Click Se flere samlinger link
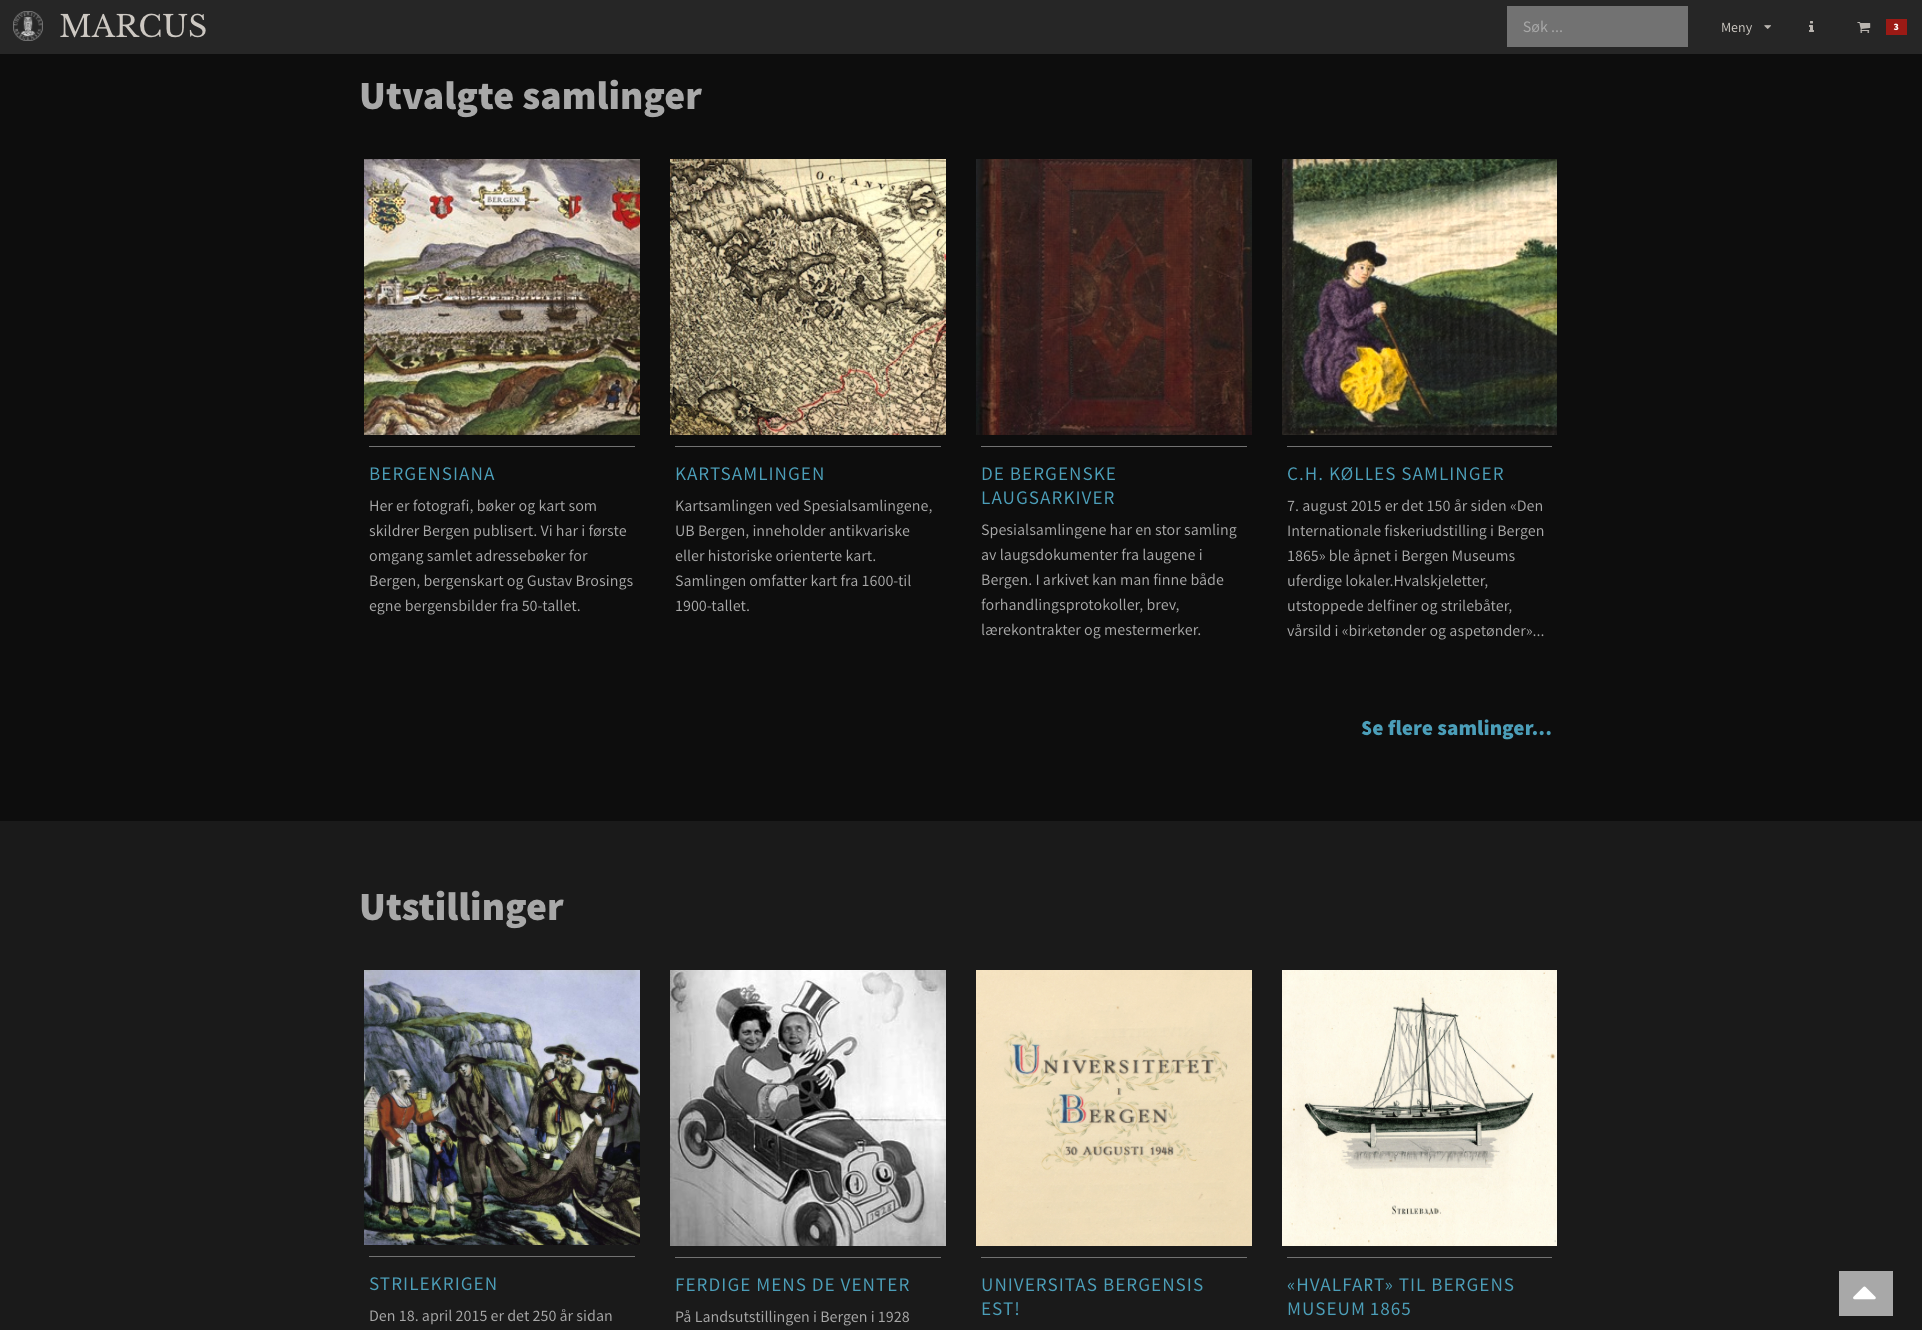 coord(1456,728)
